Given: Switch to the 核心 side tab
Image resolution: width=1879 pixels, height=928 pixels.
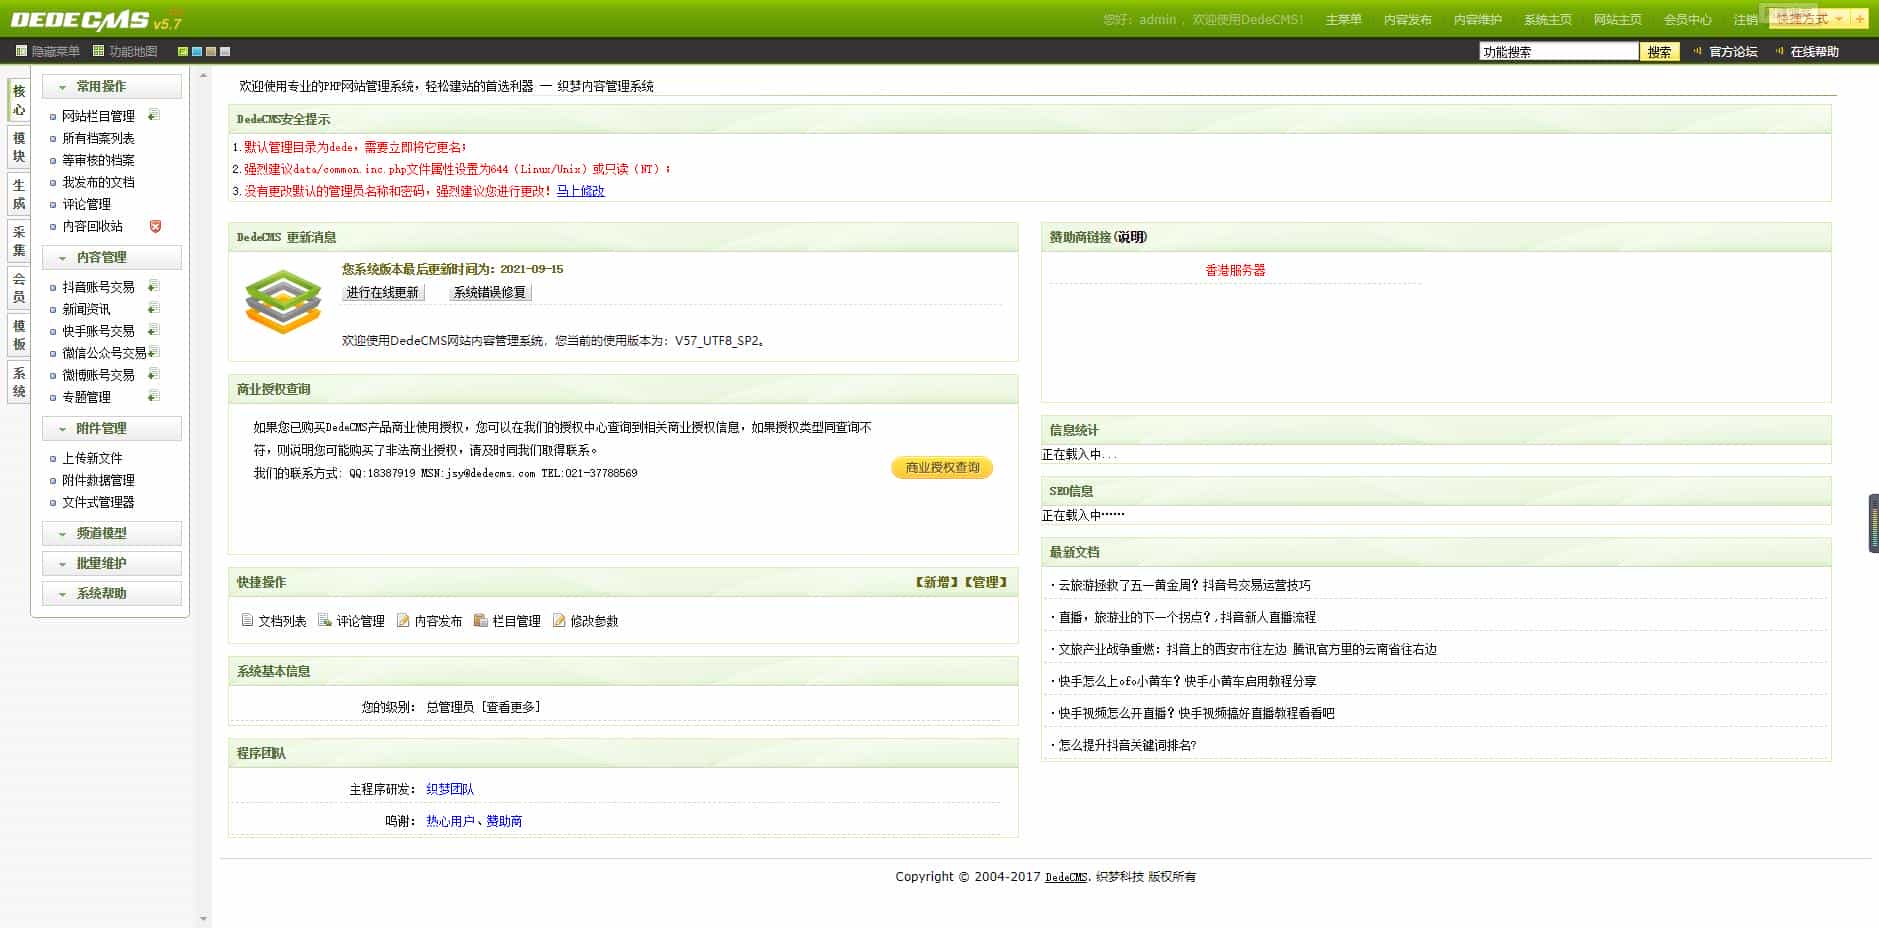Looking at the screenshot, I should pyautogui.click(x=19, y=100).
